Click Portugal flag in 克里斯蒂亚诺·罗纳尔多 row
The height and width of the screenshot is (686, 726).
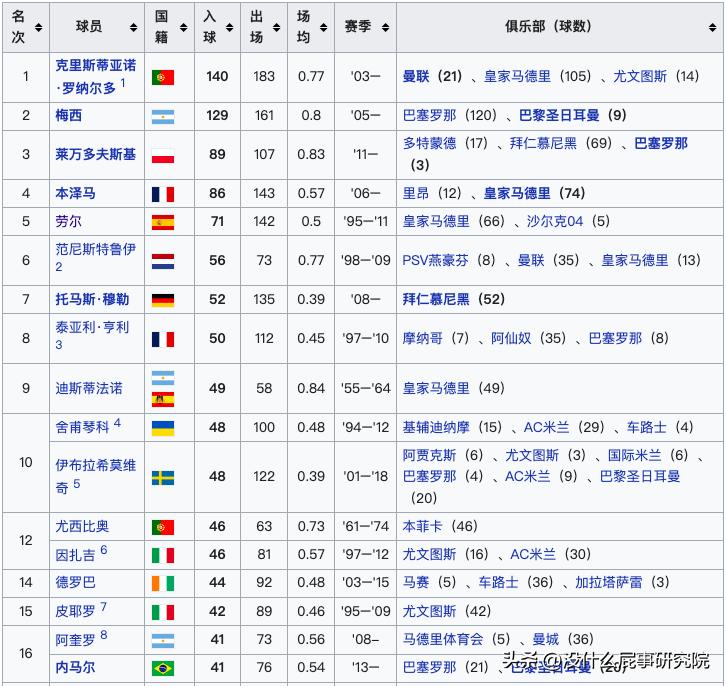click(163, 77)
